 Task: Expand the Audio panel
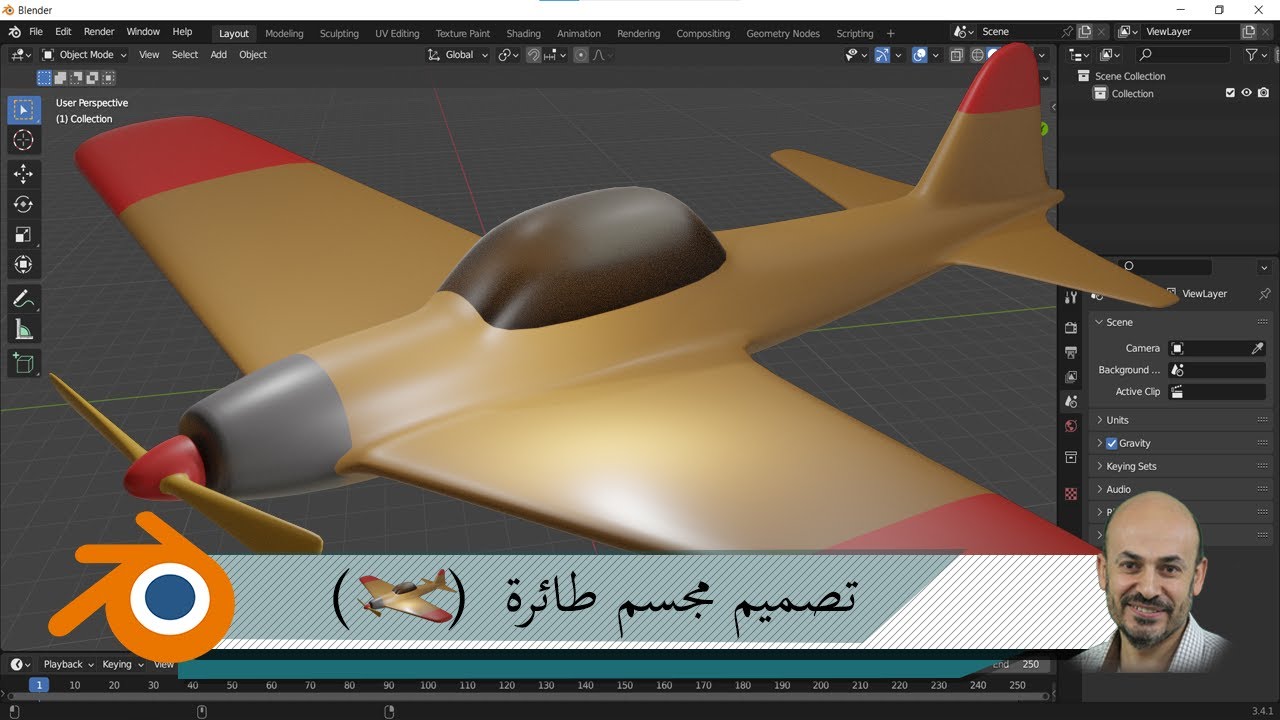1179,489
